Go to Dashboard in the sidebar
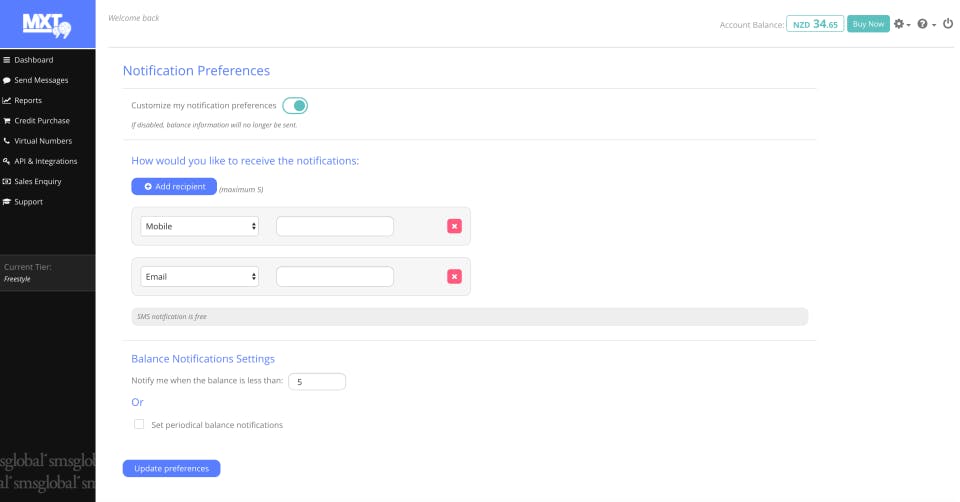Screen dimensions: 960x502 (x=33, y=60)
